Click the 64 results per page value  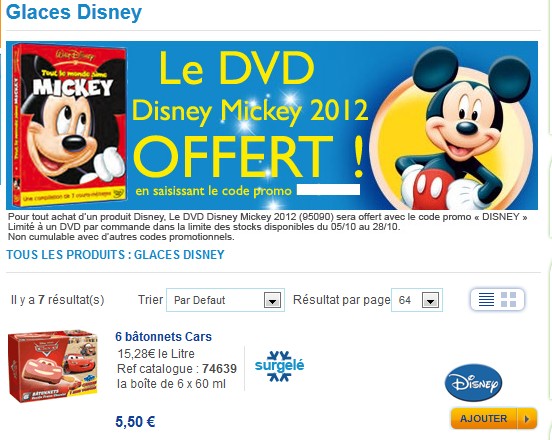[x=405, y=300]
